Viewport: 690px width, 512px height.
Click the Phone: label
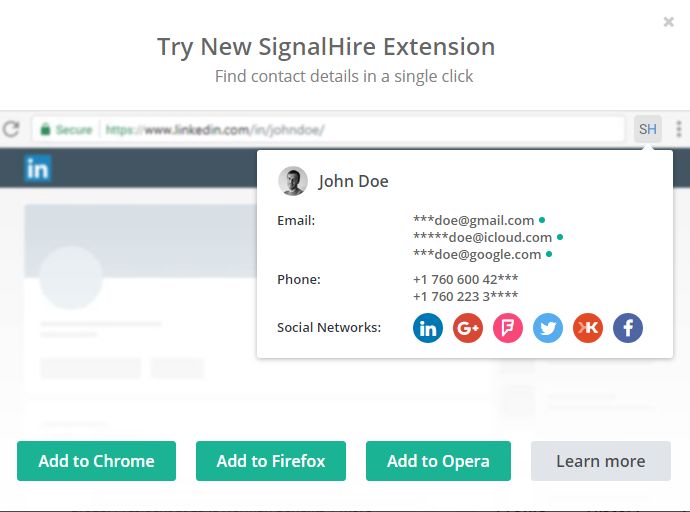299,279
